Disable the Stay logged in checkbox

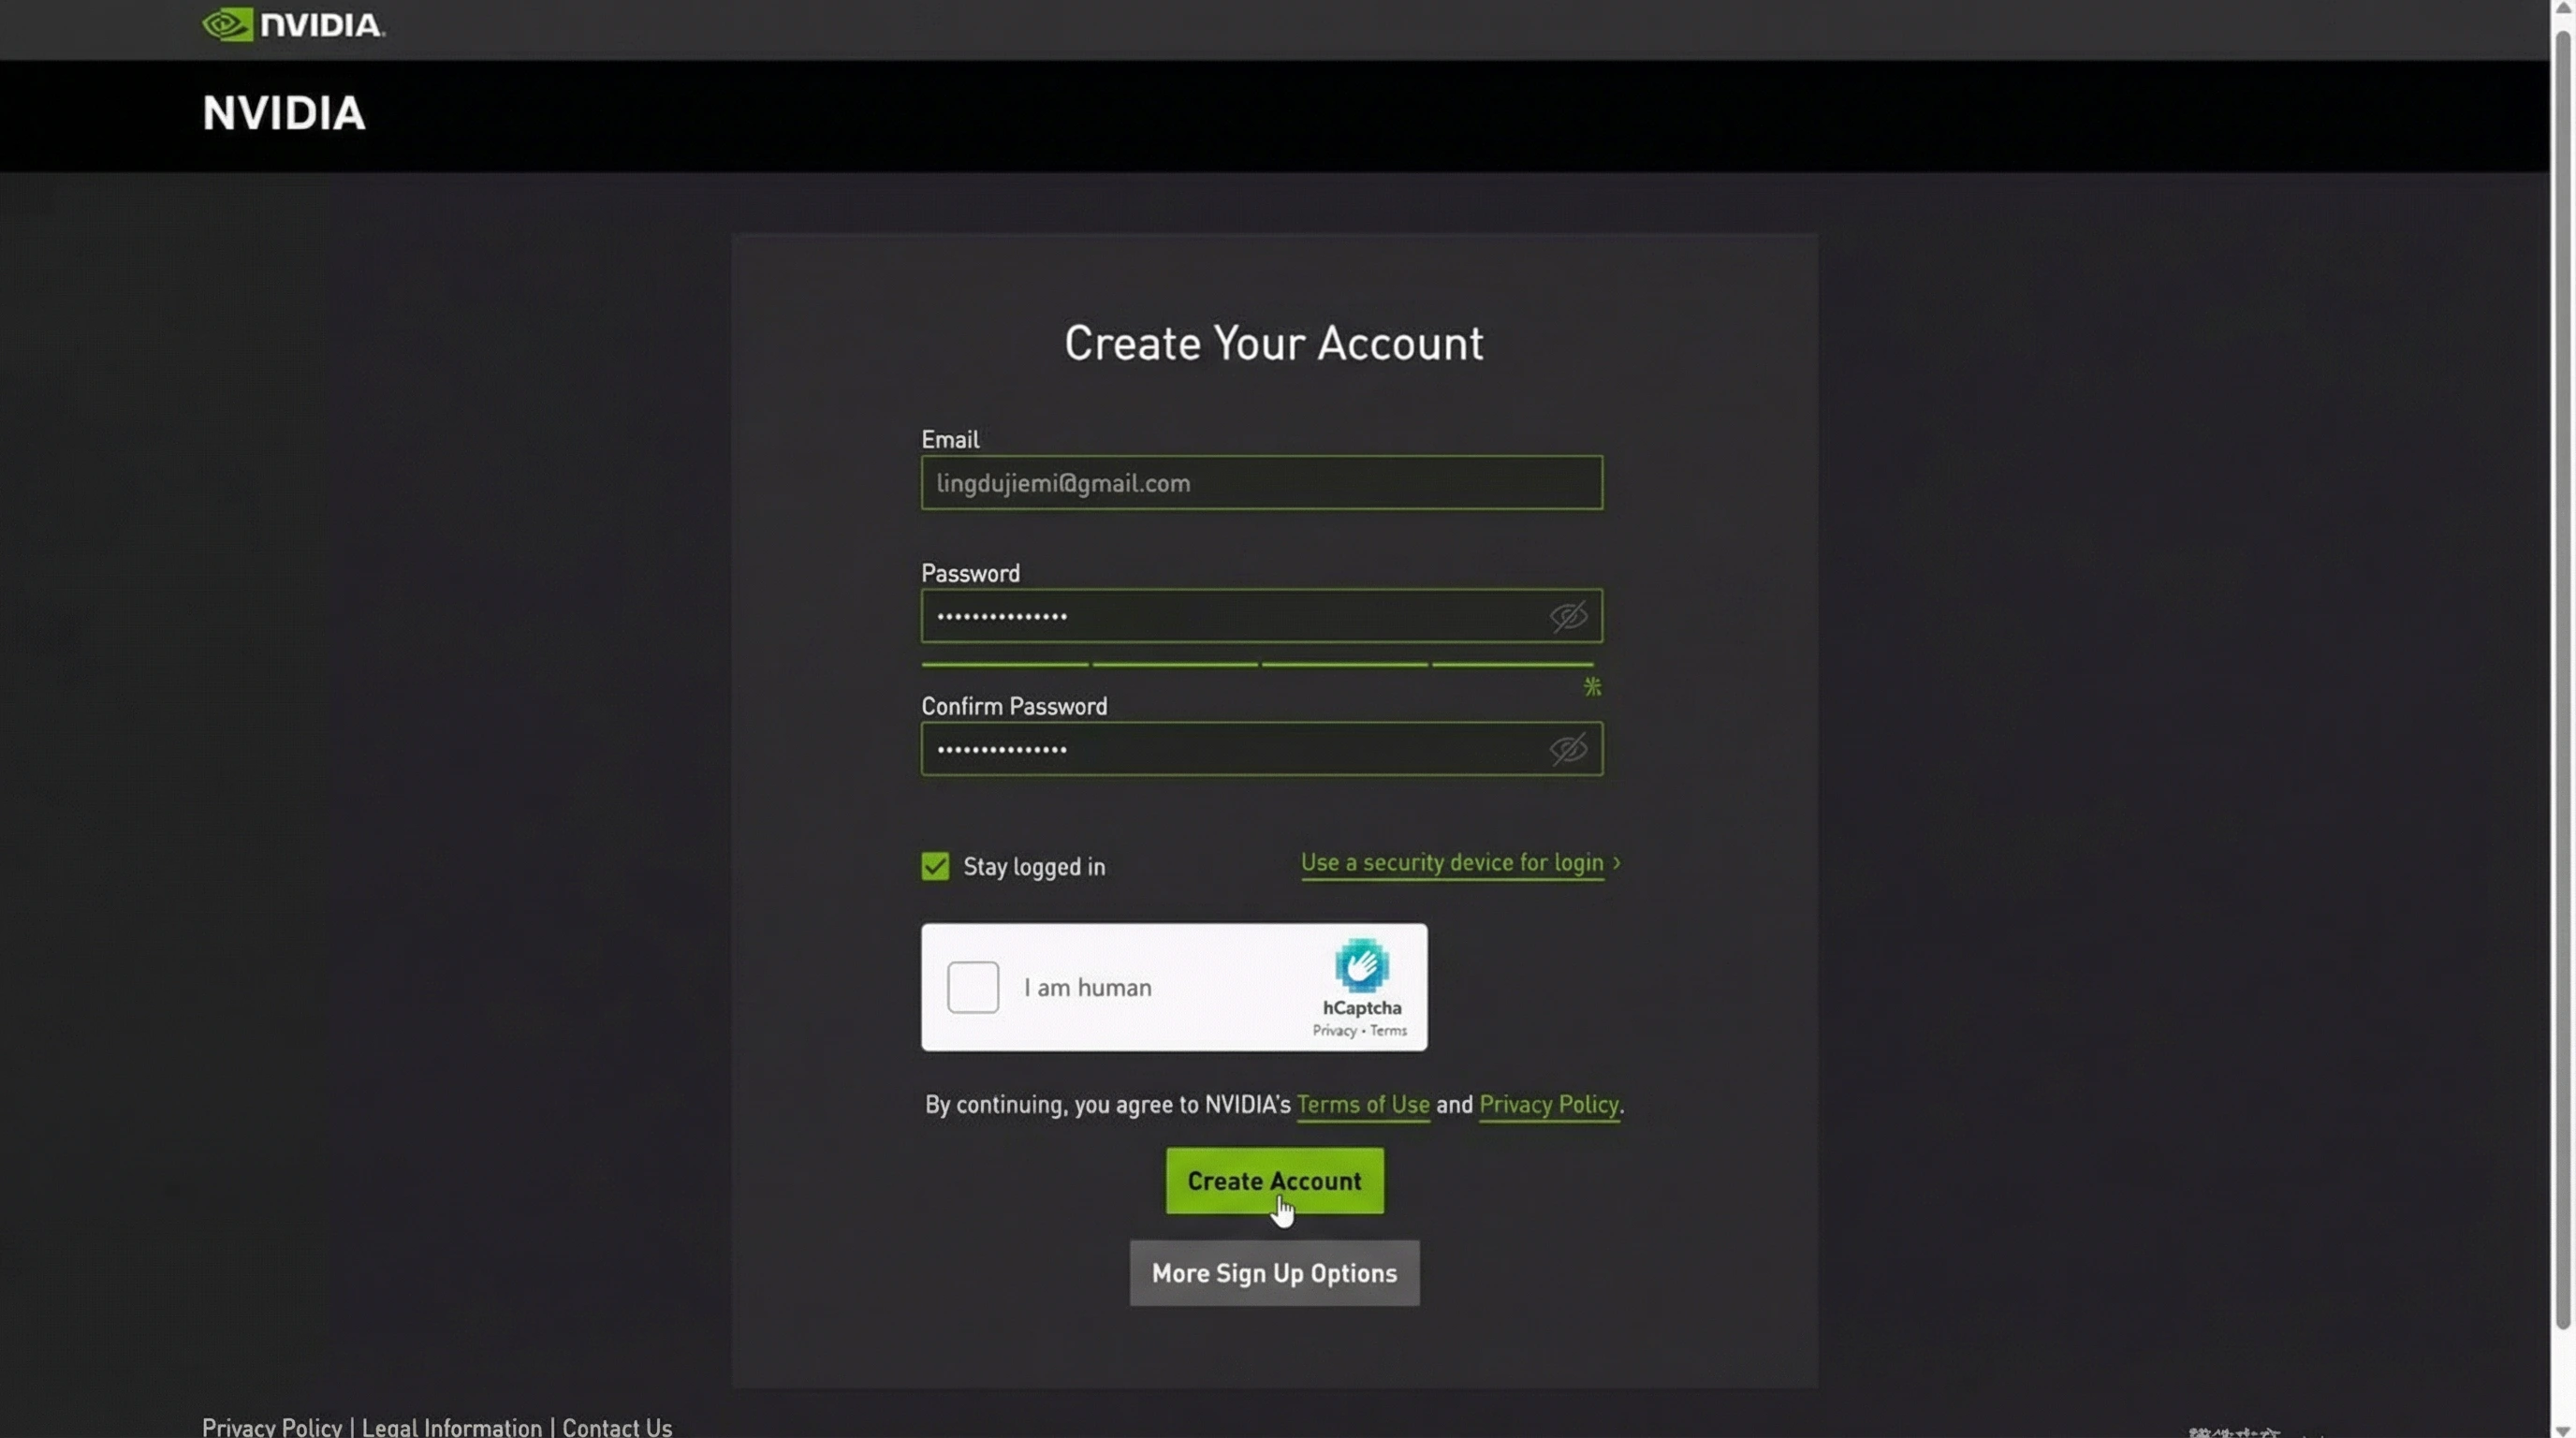tap(934, 866)
